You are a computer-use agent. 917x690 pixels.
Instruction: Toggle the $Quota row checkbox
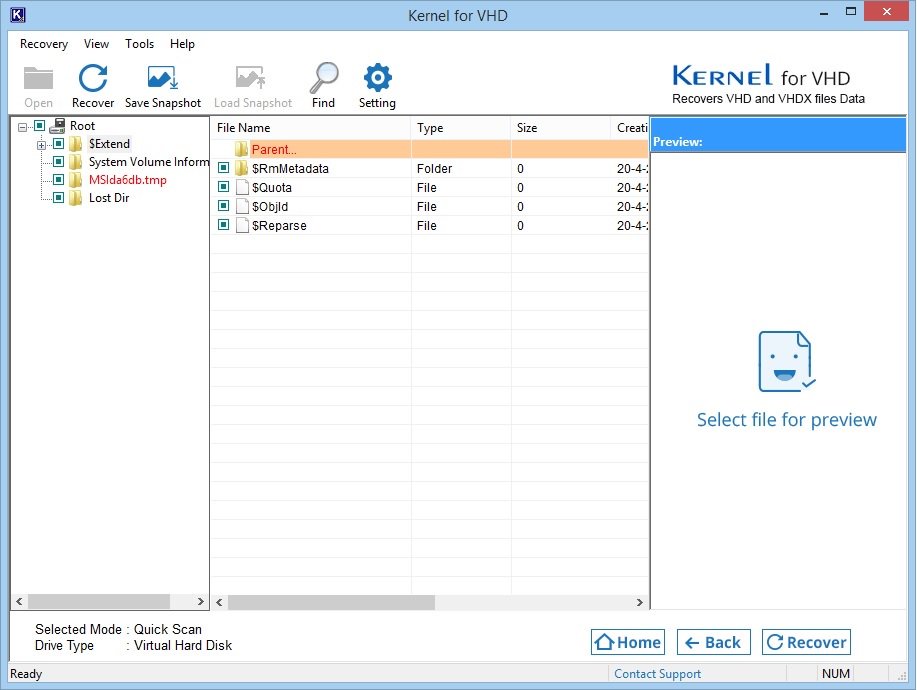223,187
